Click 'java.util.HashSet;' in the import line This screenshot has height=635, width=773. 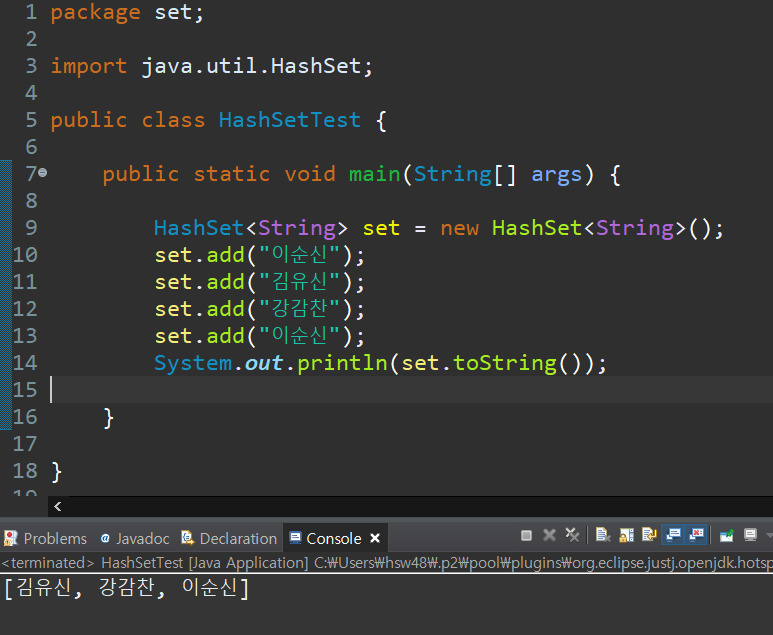click(x=257, y=66)
